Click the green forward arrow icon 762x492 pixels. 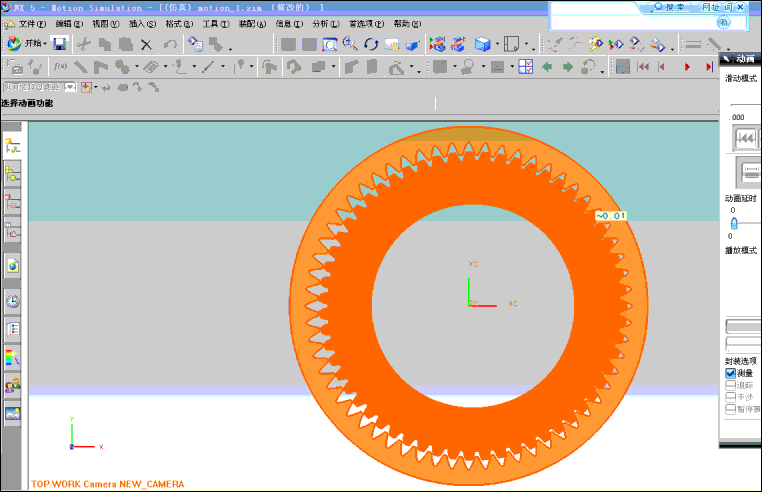pyautogui.click(x=567, y=67)
